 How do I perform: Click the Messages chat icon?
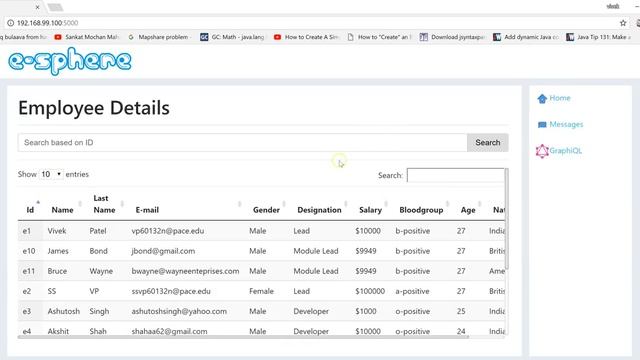pos(542,125)
